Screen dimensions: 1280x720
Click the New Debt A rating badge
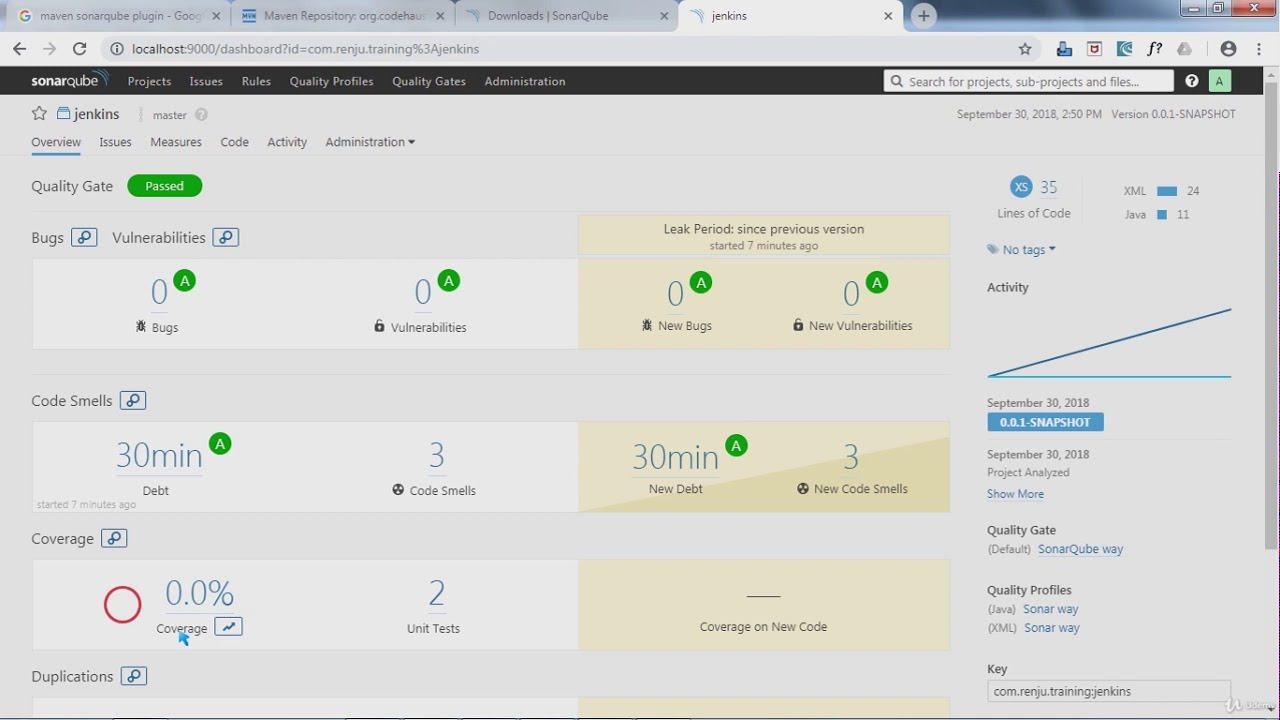click(736, 446)
